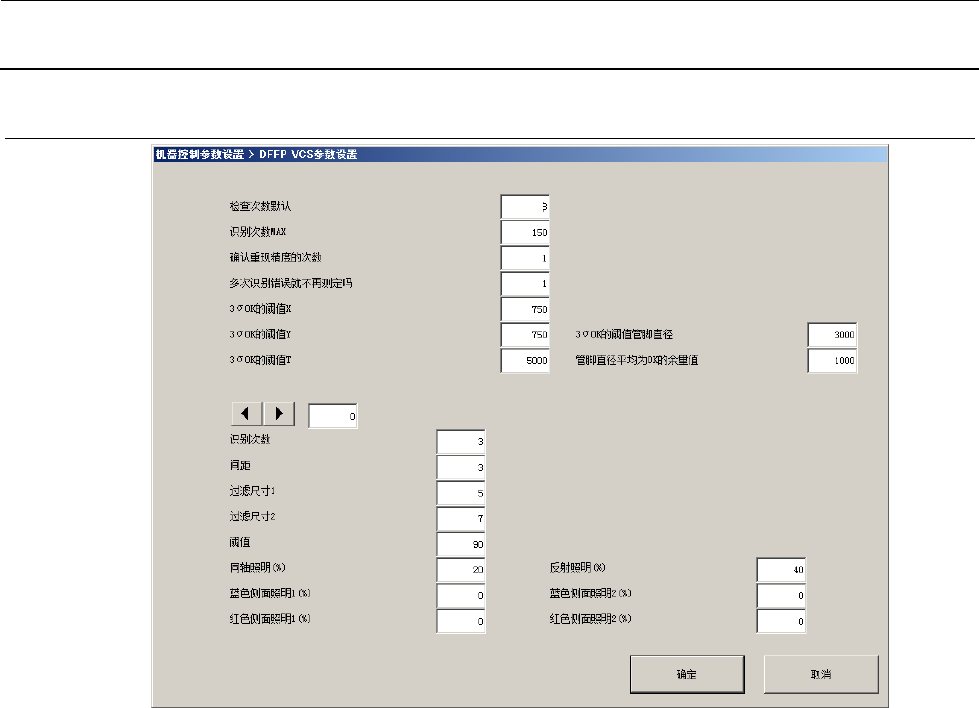Click the 阈值 field showing 90

tap(461, 544)
